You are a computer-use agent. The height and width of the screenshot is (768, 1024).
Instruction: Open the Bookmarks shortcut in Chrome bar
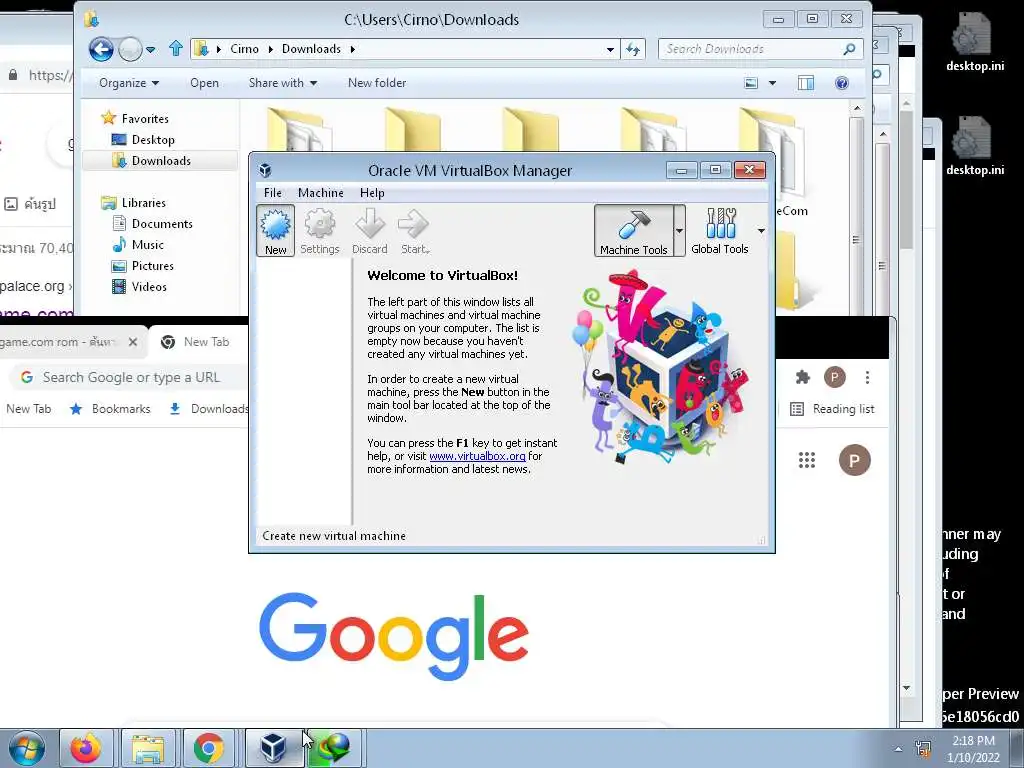point(110,409)
